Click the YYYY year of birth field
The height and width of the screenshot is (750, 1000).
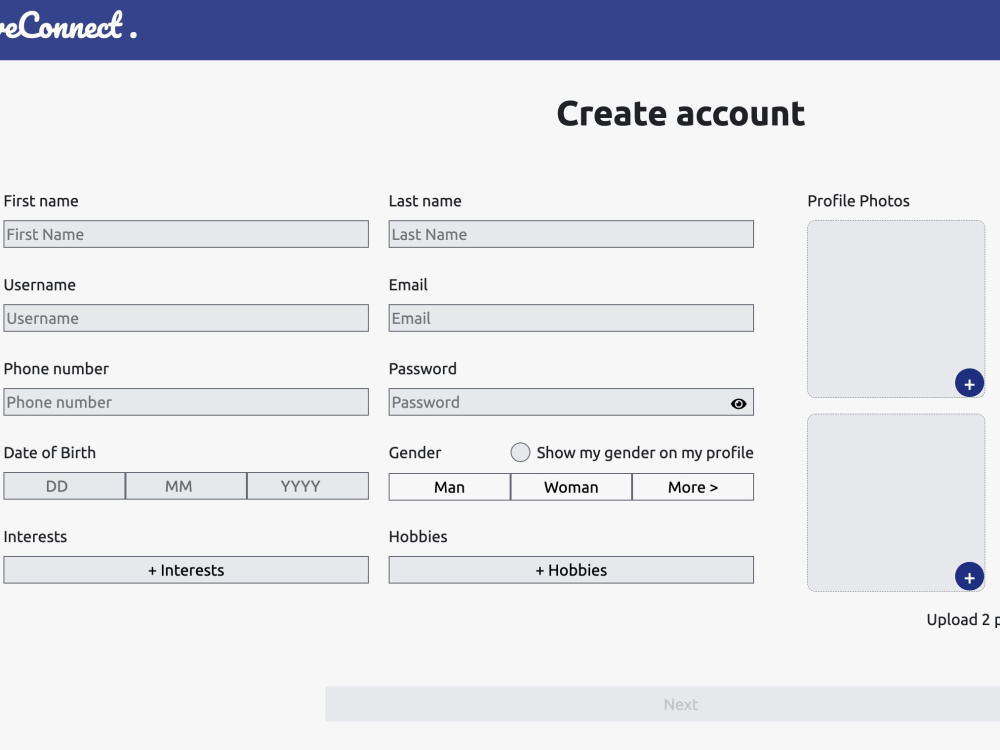tap(308, 486)
